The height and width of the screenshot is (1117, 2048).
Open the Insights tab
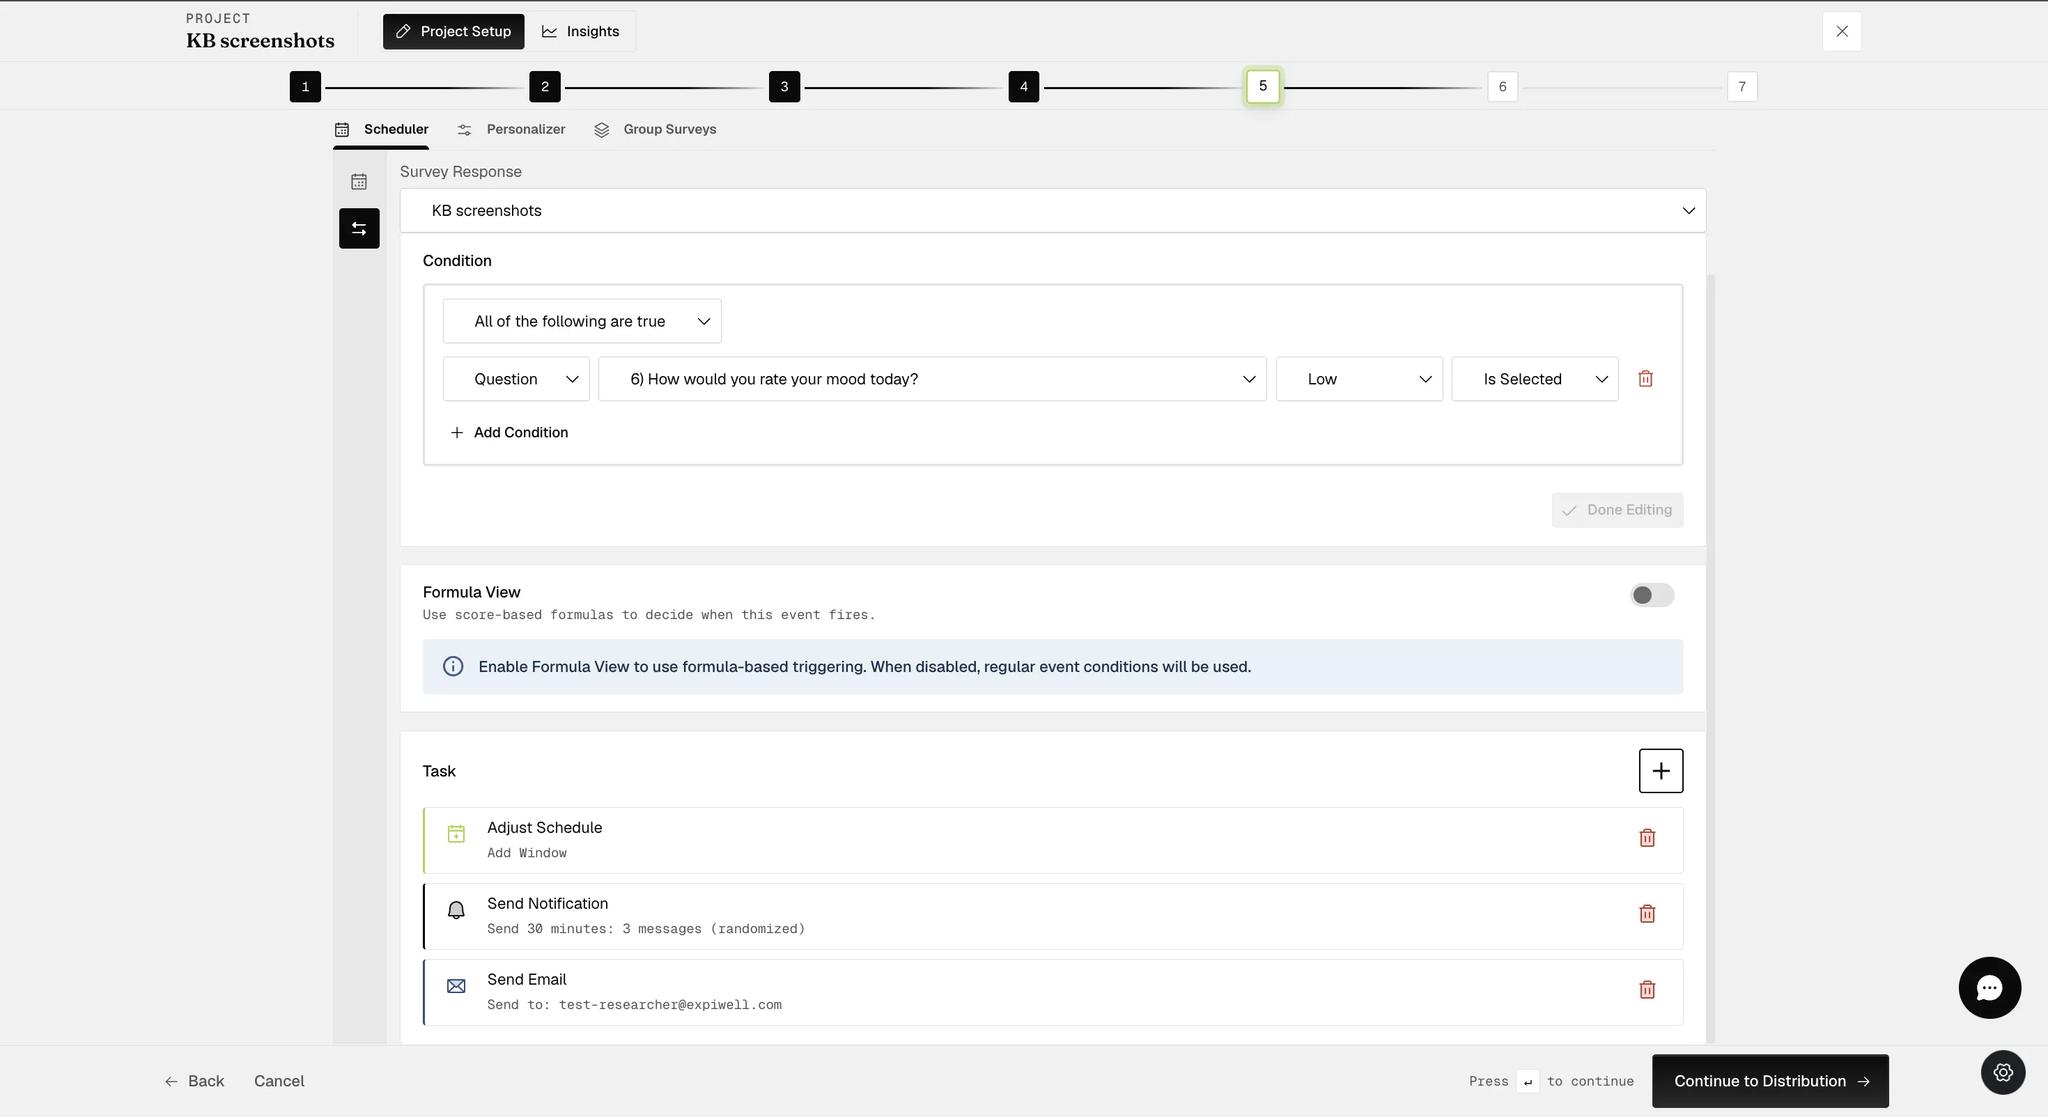[581, 31]
